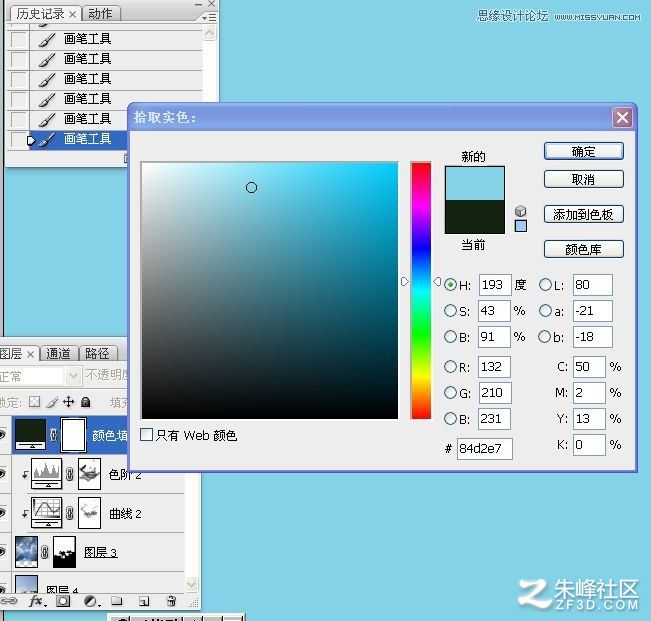Viewport: 651px width, 621px height.
Task: Click the H value field 193
Action: coord(494,285)
